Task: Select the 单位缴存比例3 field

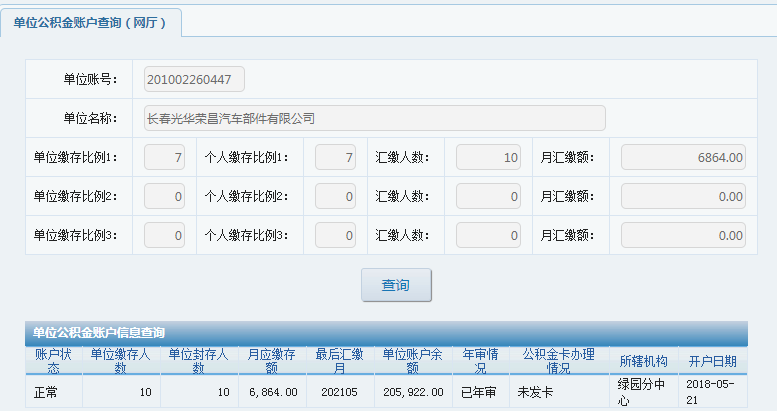Action: [165, 235]
